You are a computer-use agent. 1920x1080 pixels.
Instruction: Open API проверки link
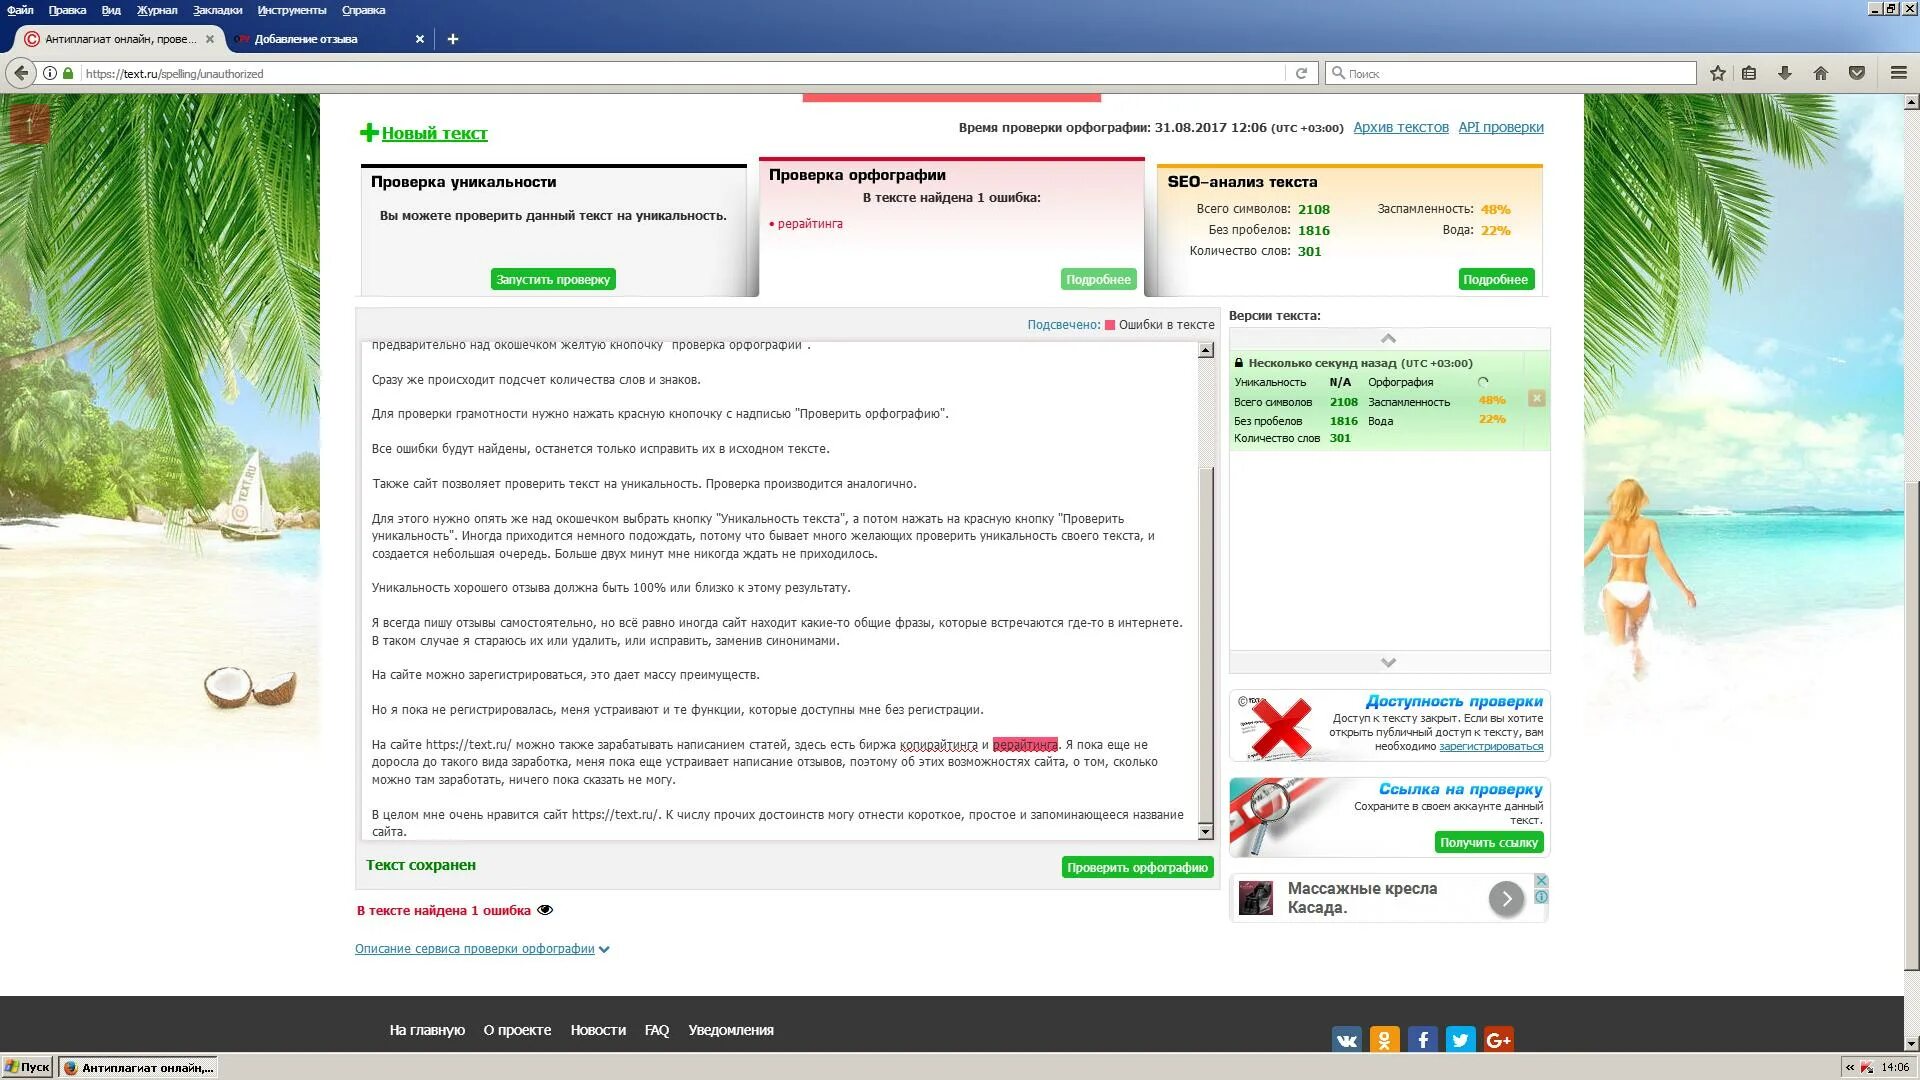(x=1500, y=127)
